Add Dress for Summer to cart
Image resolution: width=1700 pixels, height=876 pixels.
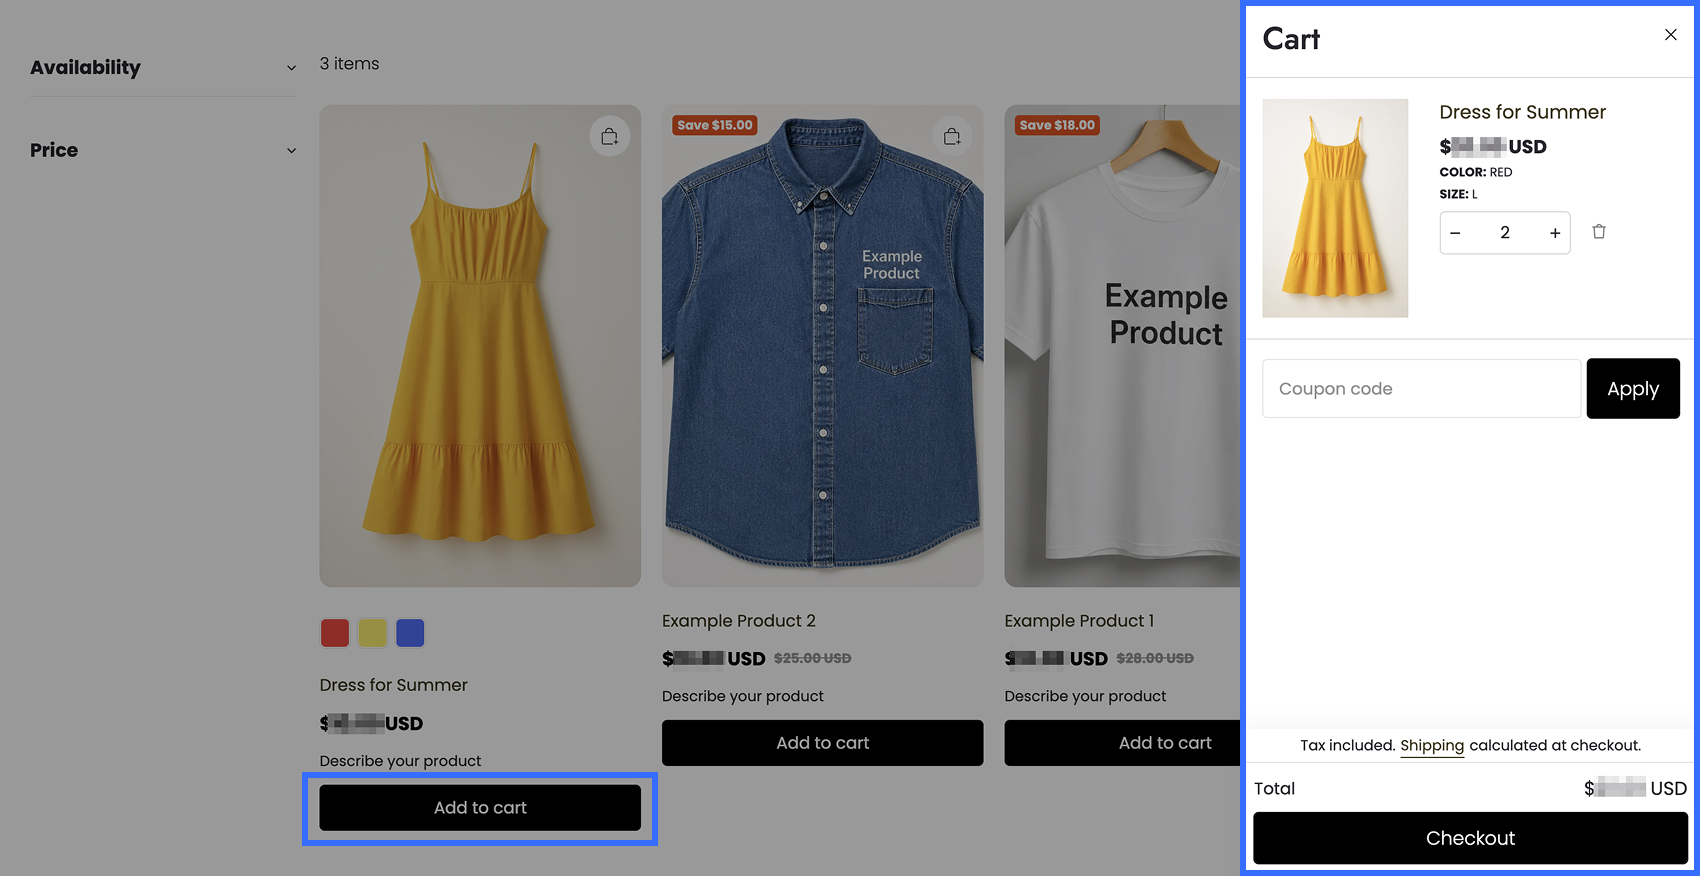click(x=480, y=808)
